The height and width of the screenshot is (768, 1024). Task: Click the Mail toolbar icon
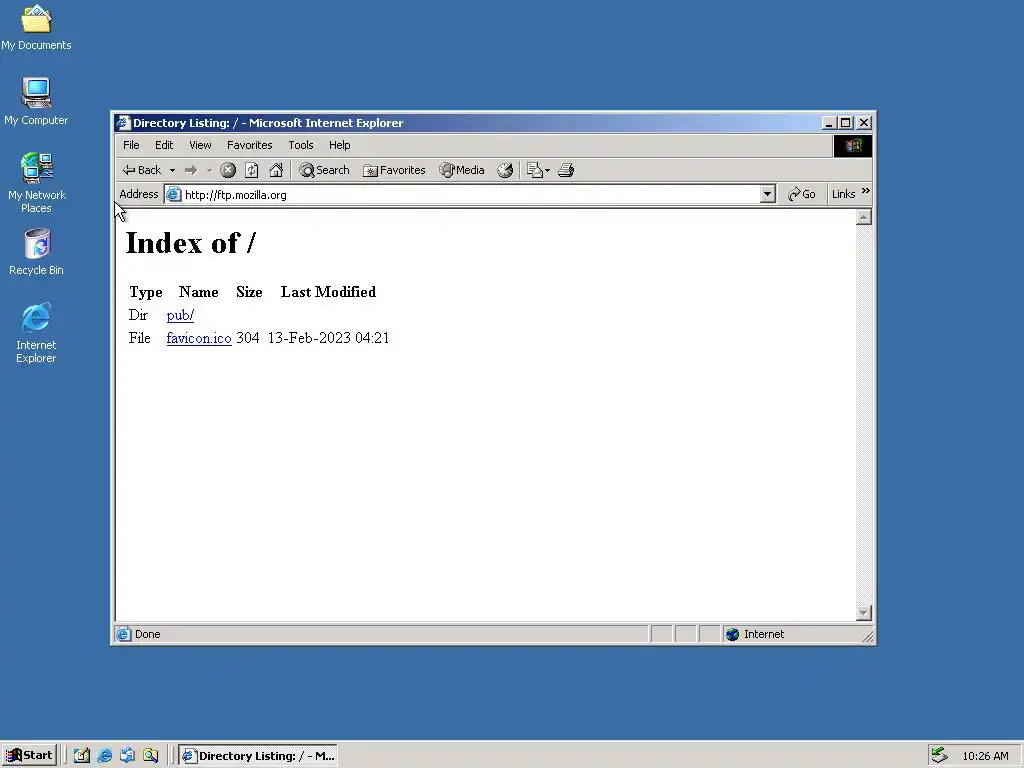pos(534,170)
